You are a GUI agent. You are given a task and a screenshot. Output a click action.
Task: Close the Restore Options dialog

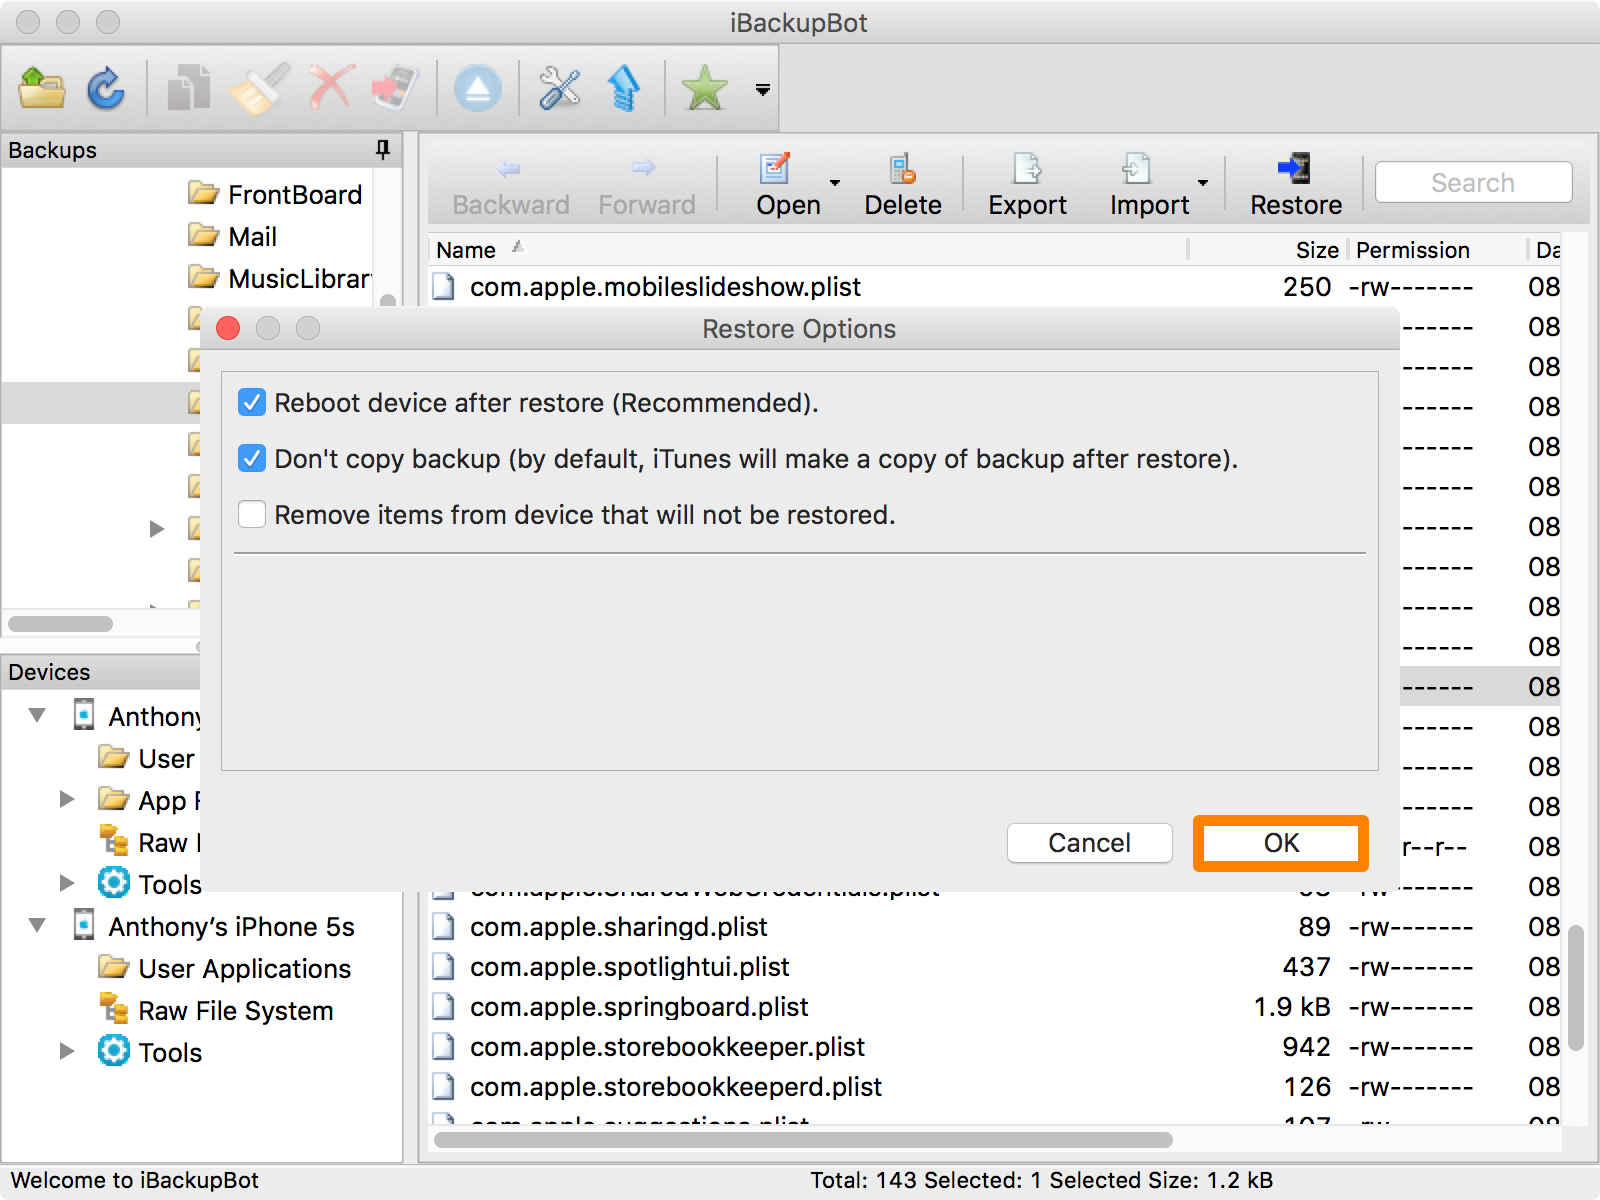tap(228, 329)
